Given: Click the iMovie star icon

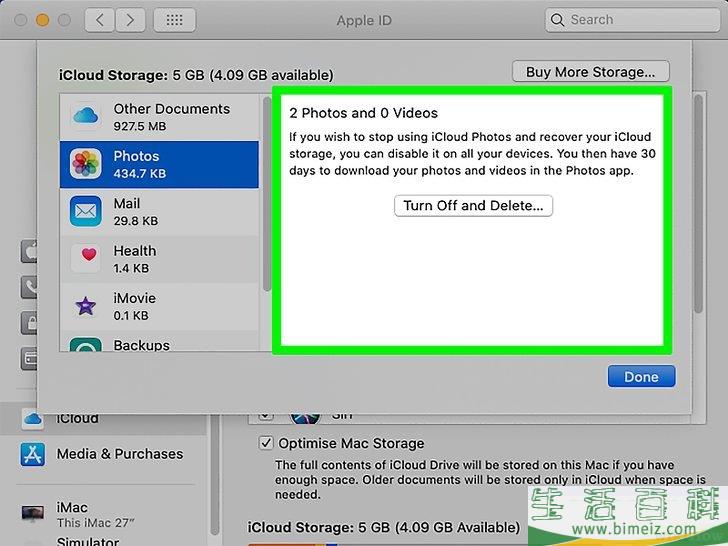Looking at the screenshot, I should tap(86, 306).
